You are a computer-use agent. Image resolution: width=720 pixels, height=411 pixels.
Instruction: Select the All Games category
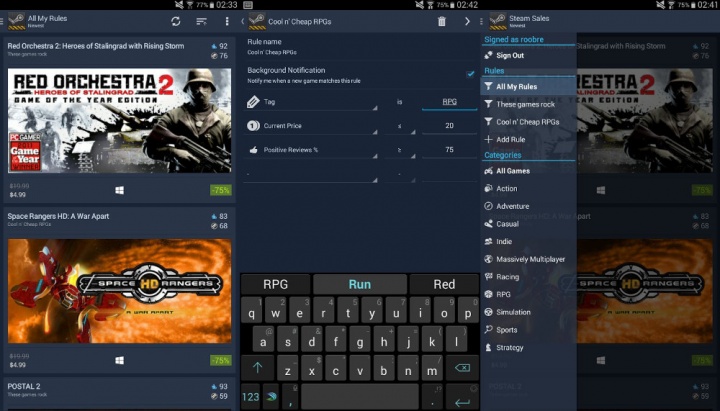pos(529,171)
